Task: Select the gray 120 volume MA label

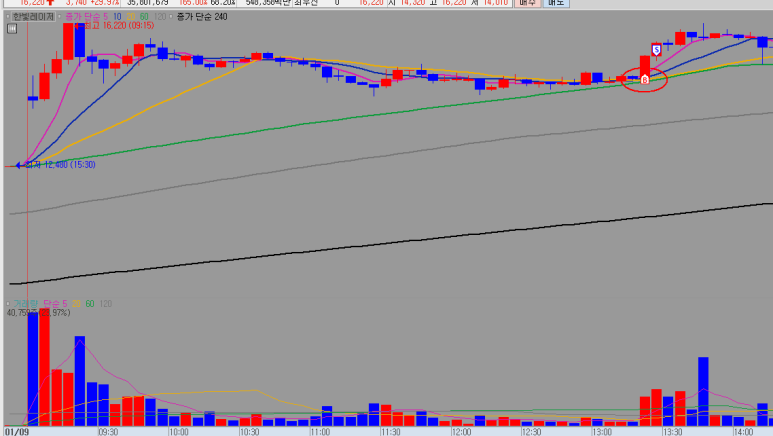Action: click(x=105, y=304)
